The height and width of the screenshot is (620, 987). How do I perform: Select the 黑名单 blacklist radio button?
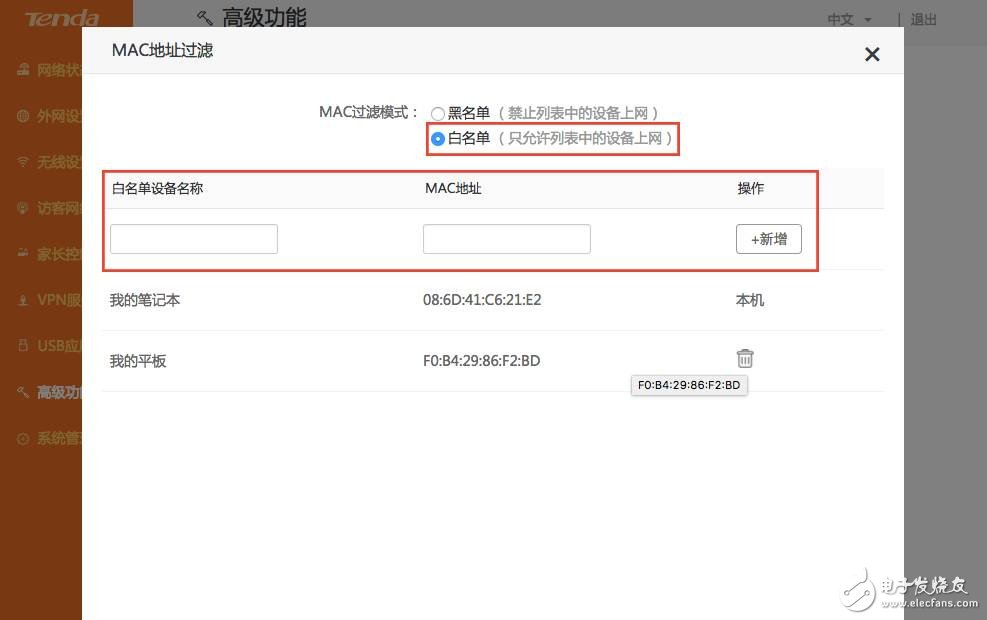tap(437, 113)
